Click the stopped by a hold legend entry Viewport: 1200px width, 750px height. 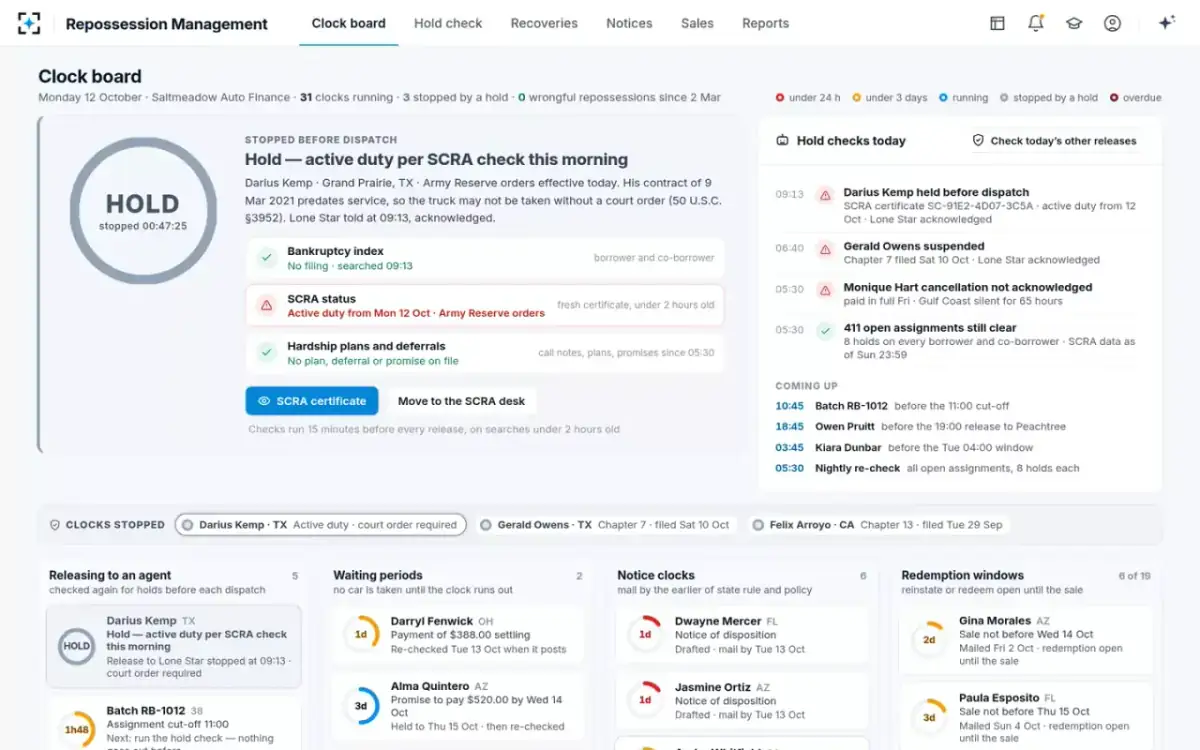[1048, 98]
